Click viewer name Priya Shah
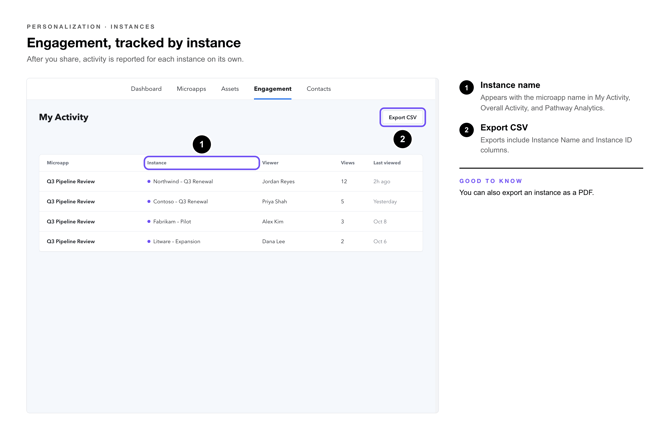The image size is (670, 430). pos(274,202)
